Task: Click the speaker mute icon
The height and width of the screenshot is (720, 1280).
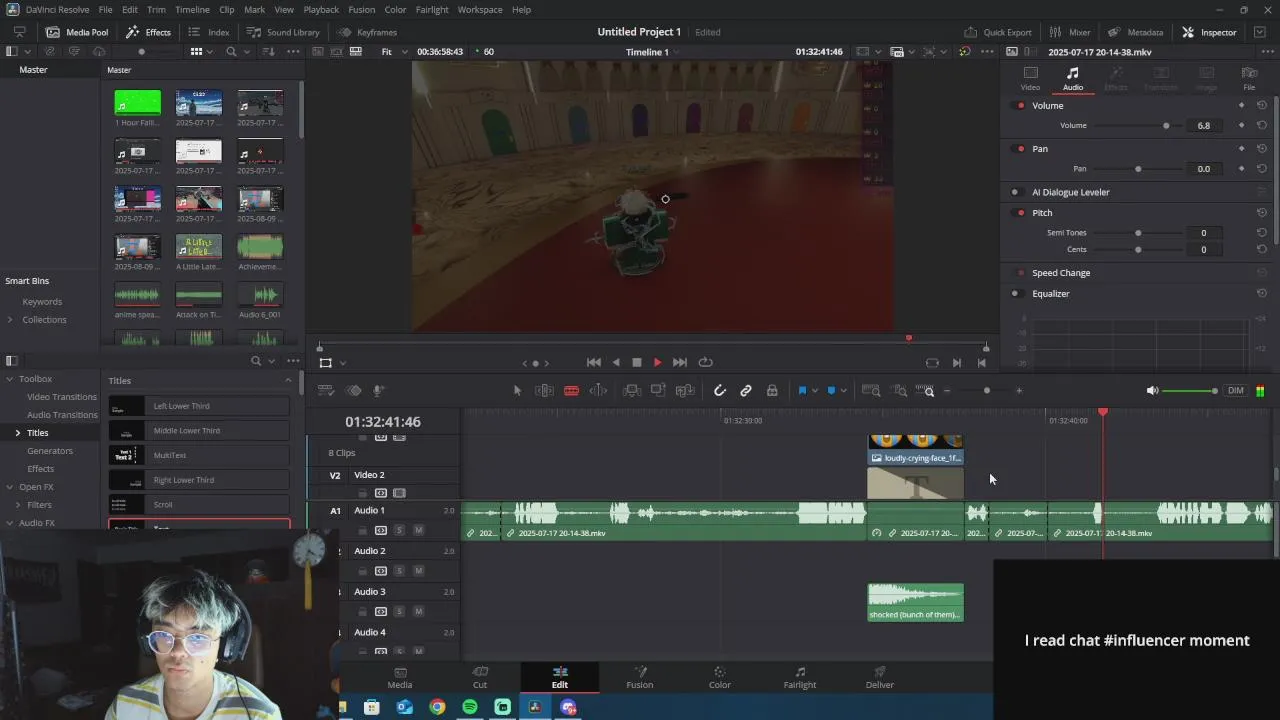Action: point(1152,391)
